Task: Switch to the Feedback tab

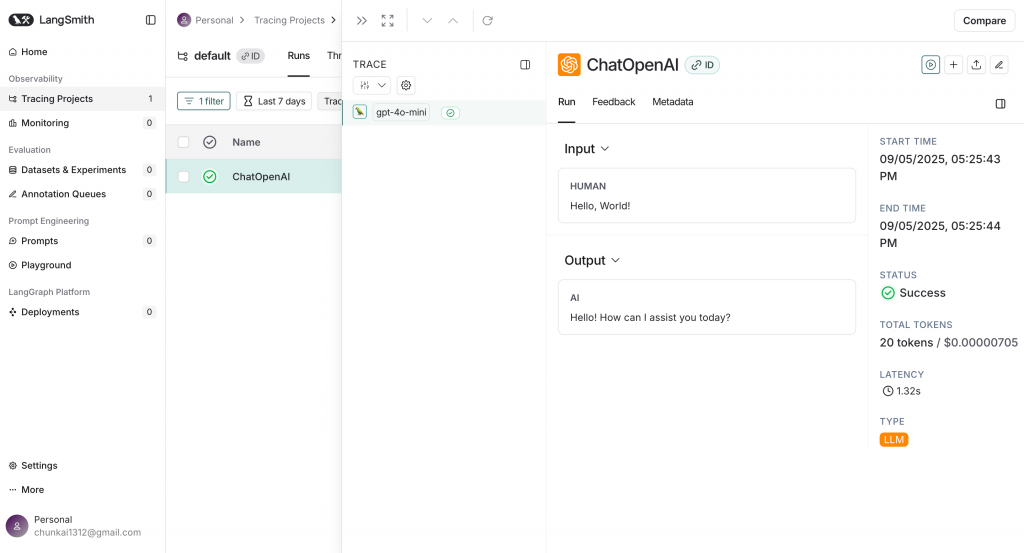Action: pos(614,102)
